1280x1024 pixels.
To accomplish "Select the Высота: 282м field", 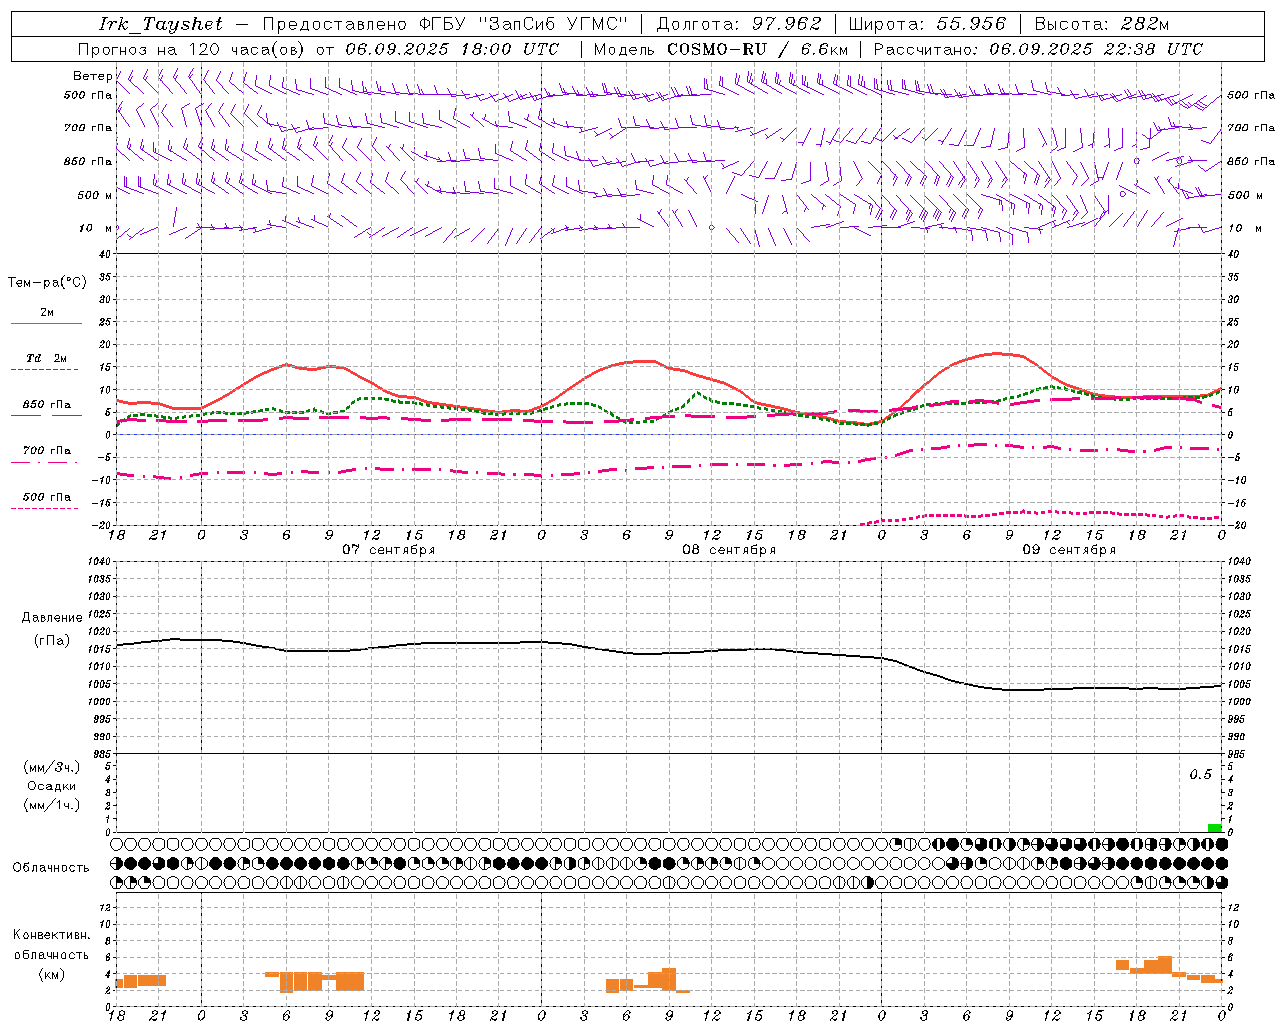I will pyautogui.click(x=1101, y=24).
